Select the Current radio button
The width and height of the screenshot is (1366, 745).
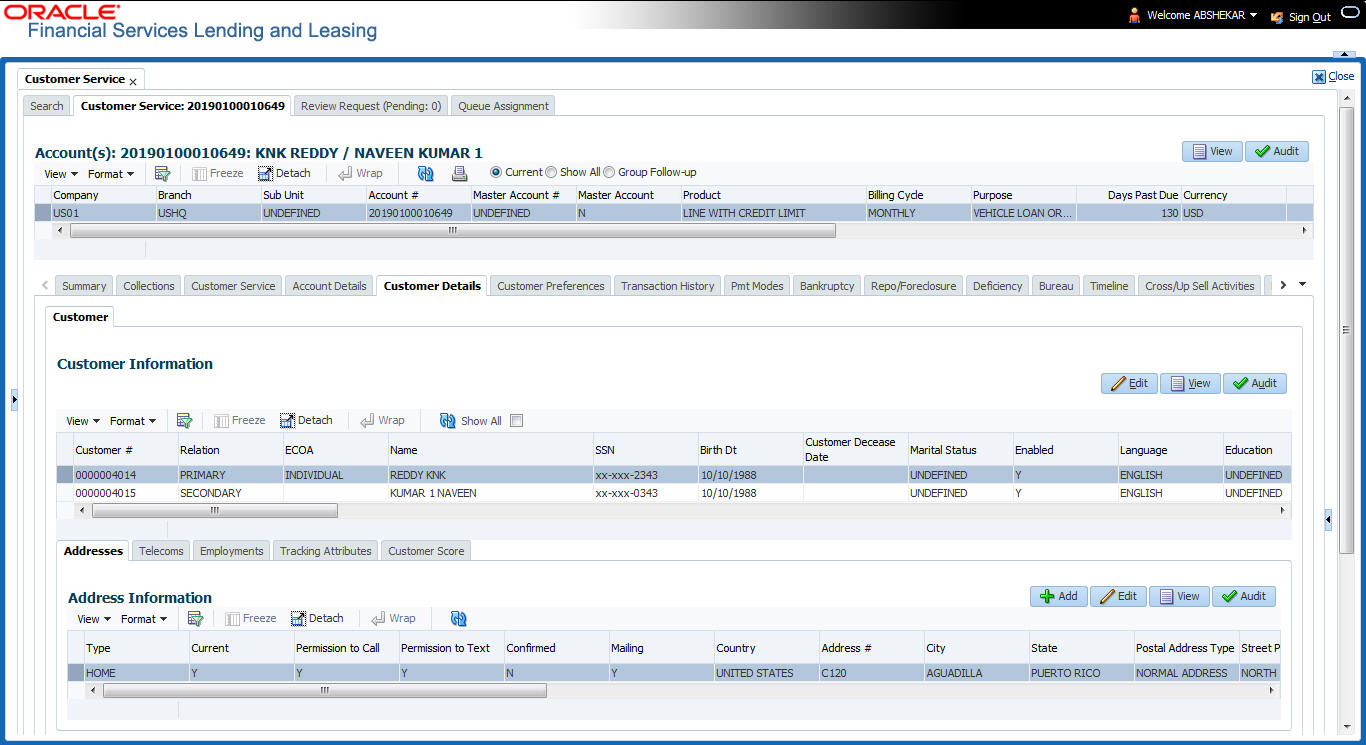(x=497, y=172)
